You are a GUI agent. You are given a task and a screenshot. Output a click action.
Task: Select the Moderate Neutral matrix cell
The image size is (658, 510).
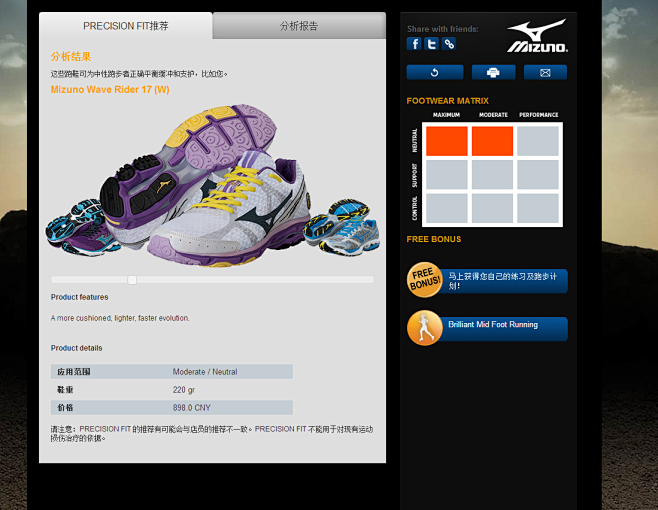pyautogui.click(x=492, y=141)
